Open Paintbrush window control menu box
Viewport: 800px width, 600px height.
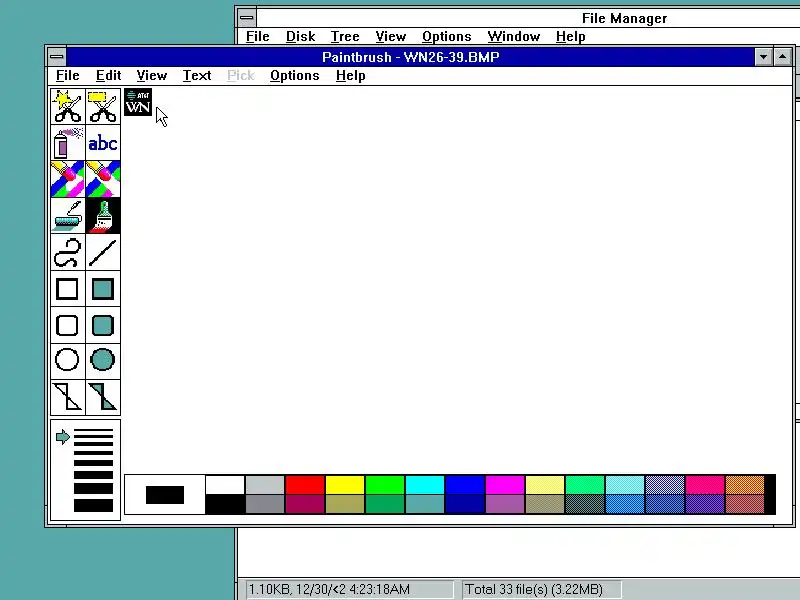57,57
